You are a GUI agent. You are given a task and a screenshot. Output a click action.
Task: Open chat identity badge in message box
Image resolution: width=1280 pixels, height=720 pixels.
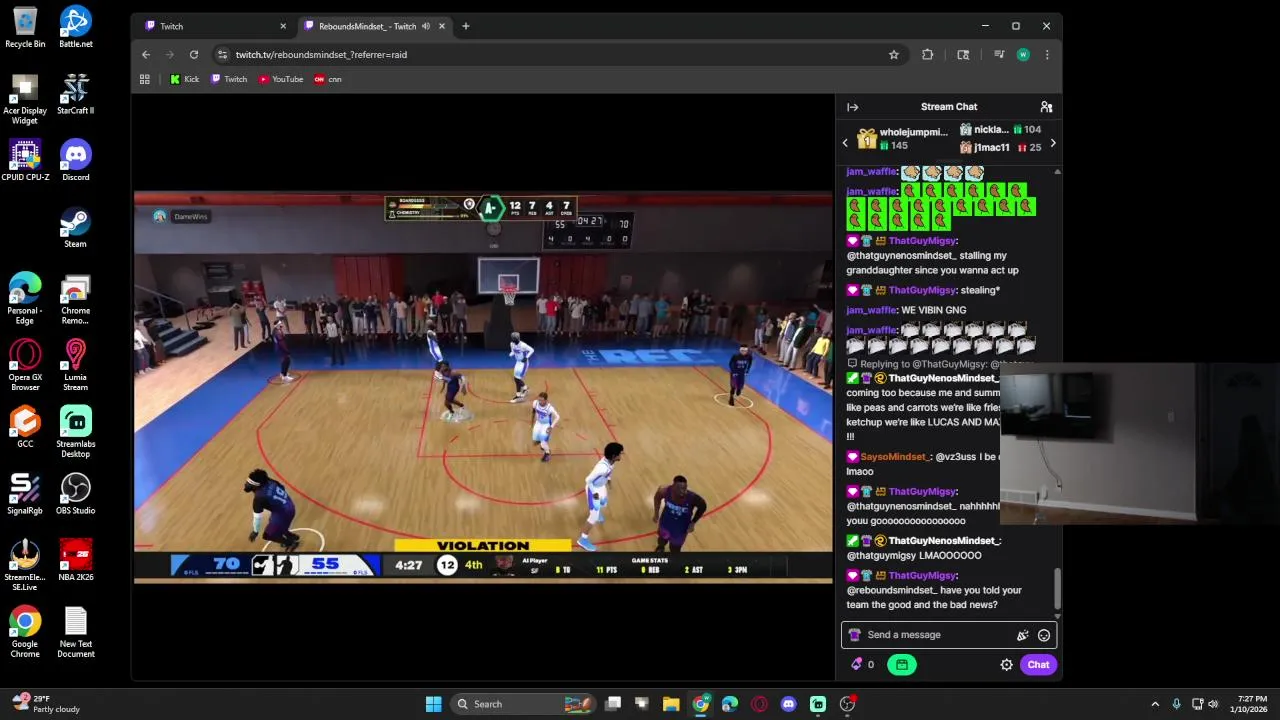point(854,635)
